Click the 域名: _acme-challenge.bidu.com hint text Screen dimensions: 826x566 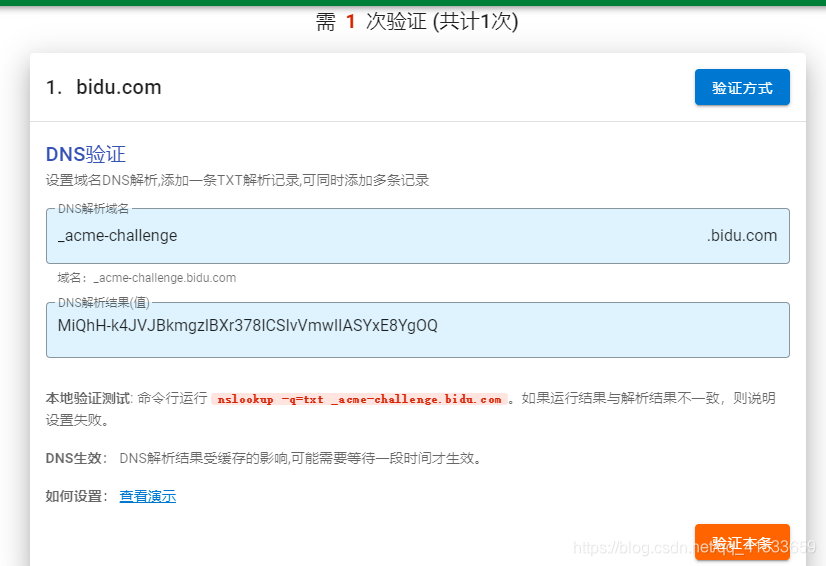point(147,278)
